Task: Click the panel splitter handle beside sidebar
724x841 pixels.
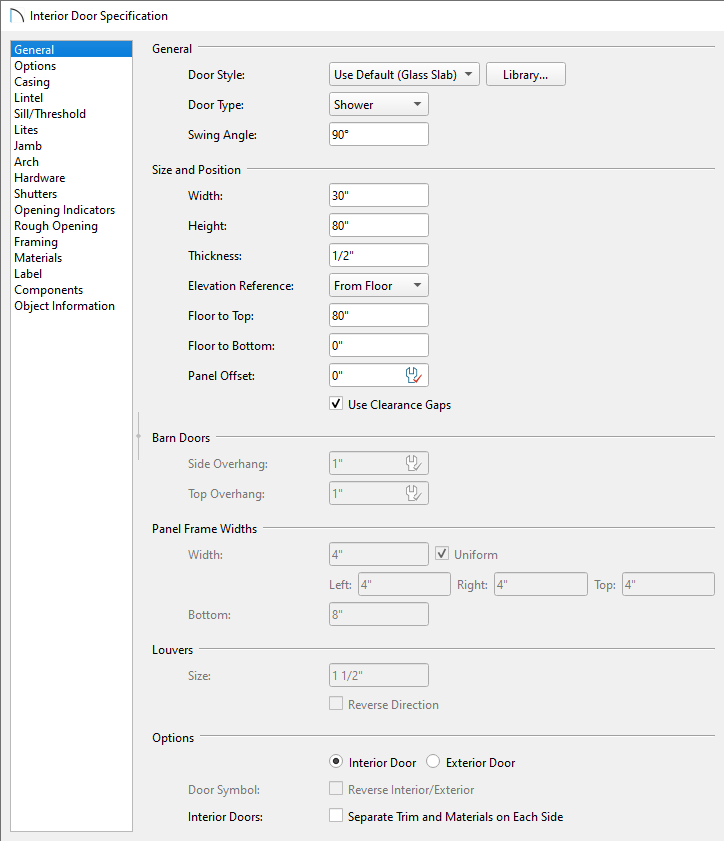Action: tap(138, 436)
